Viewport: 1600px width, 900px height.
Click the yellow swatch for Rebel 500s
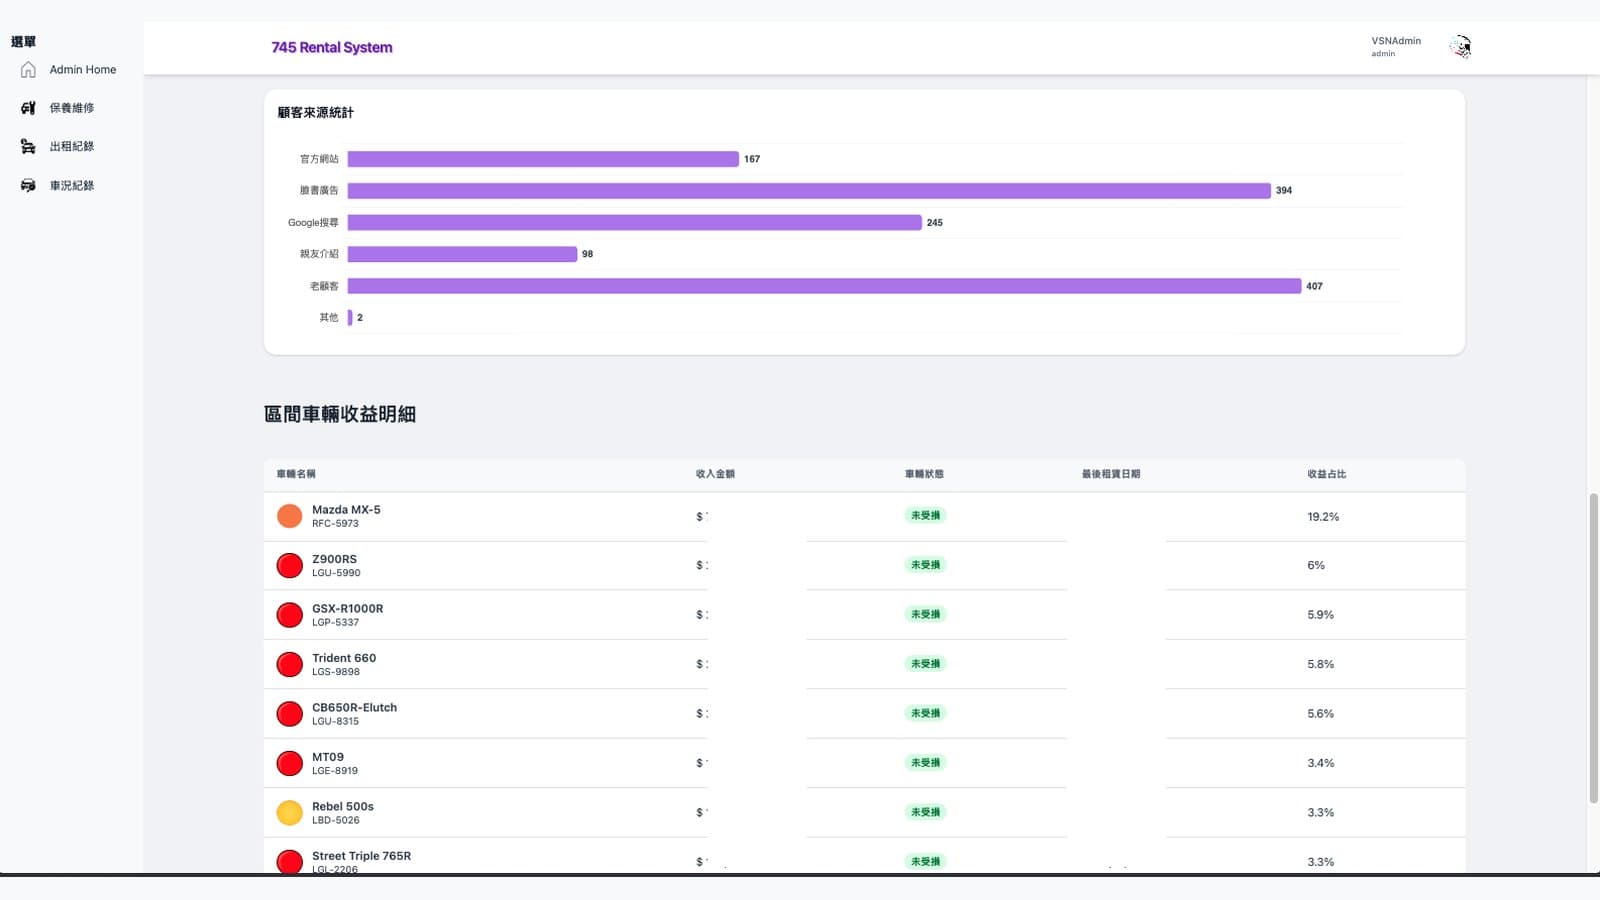(289, 813)
